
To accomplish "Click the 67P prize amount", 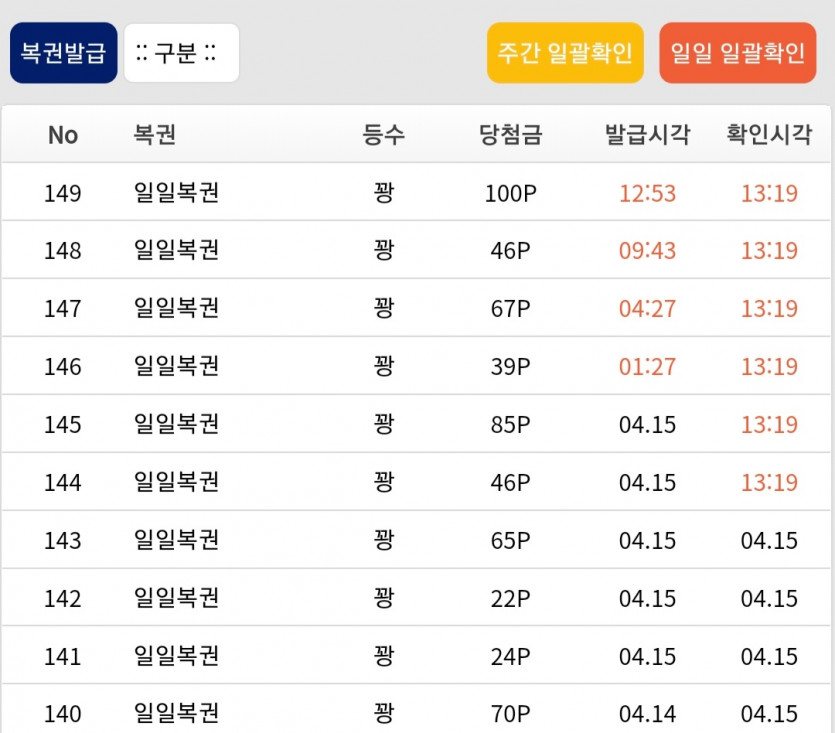I will click(x=511, y=309).
